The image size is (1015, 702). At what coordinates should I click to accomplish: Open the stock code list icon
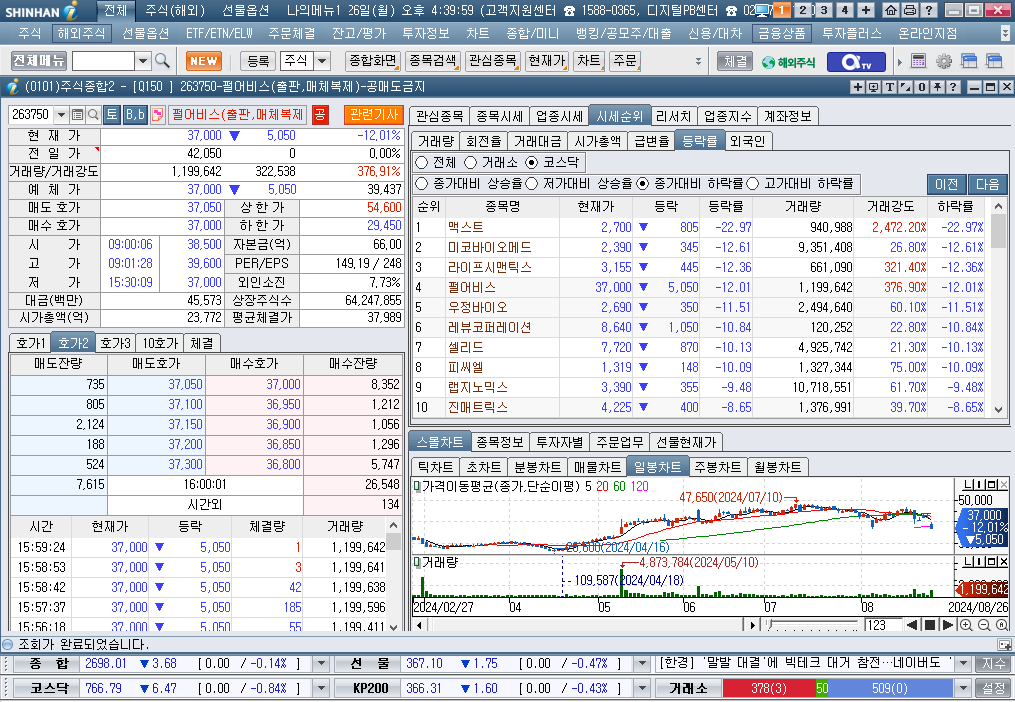click(78, 115)
